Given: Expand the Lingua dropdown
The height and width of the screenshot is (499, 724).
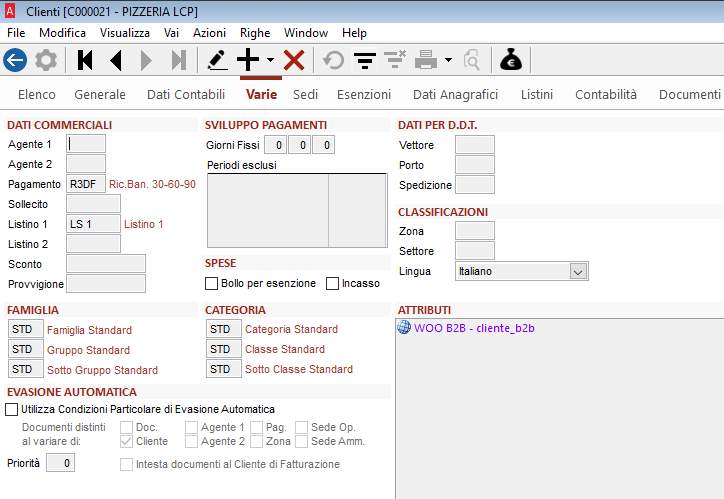Looking at the screenshot, I should [577, 271].
